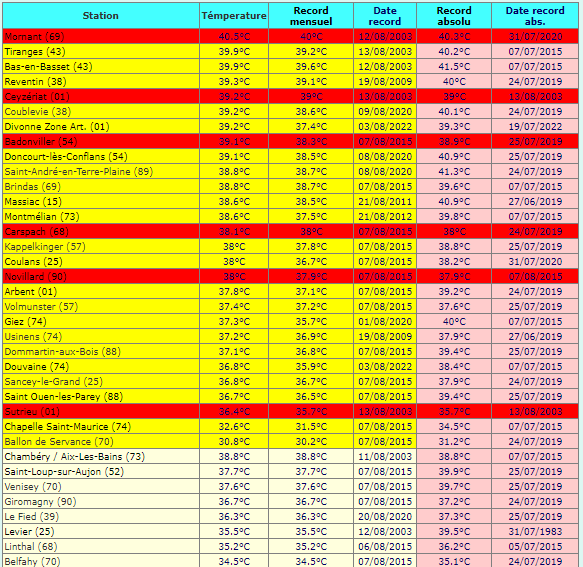
Task: Click Douvaine's monthly record 35.9°C
Action: tap(311, 367)
